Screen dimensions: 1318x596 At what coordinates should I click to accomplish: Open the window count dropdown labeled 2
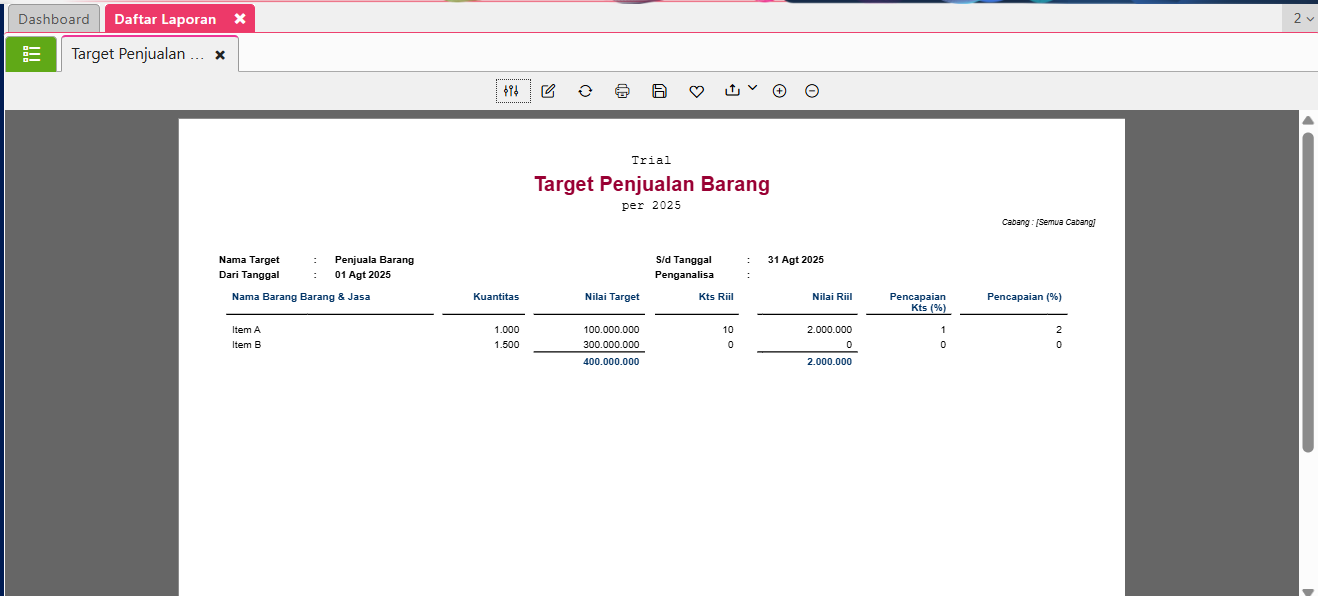point(1302,18)
